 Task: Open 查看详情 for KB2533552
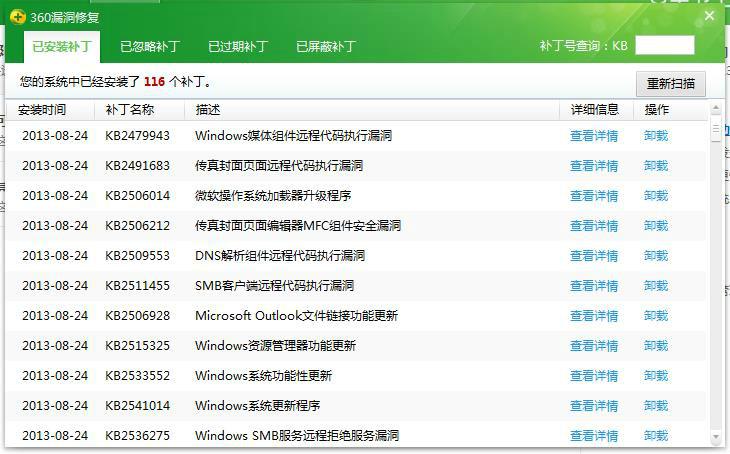tap(594, 376)
